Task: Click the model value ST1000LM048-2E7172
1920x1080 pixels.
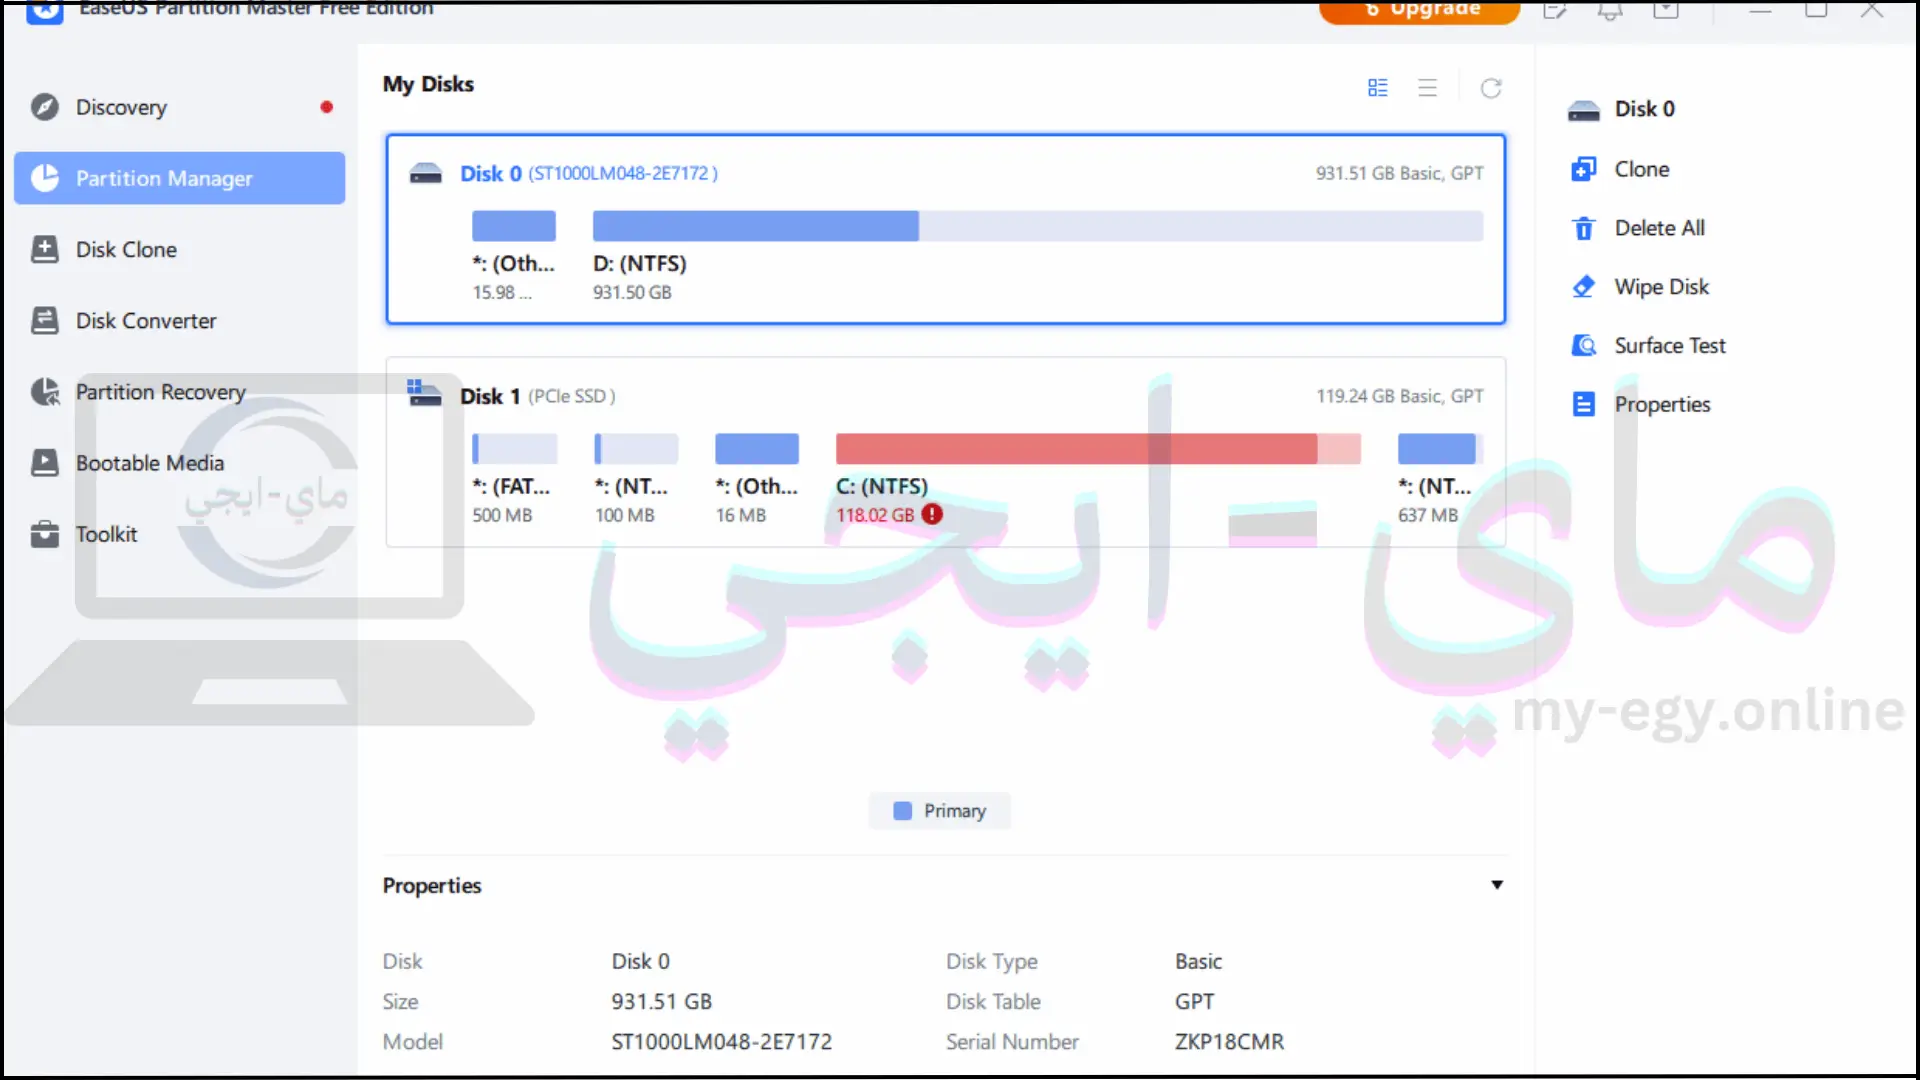Action: click(x=721, y=1042)
